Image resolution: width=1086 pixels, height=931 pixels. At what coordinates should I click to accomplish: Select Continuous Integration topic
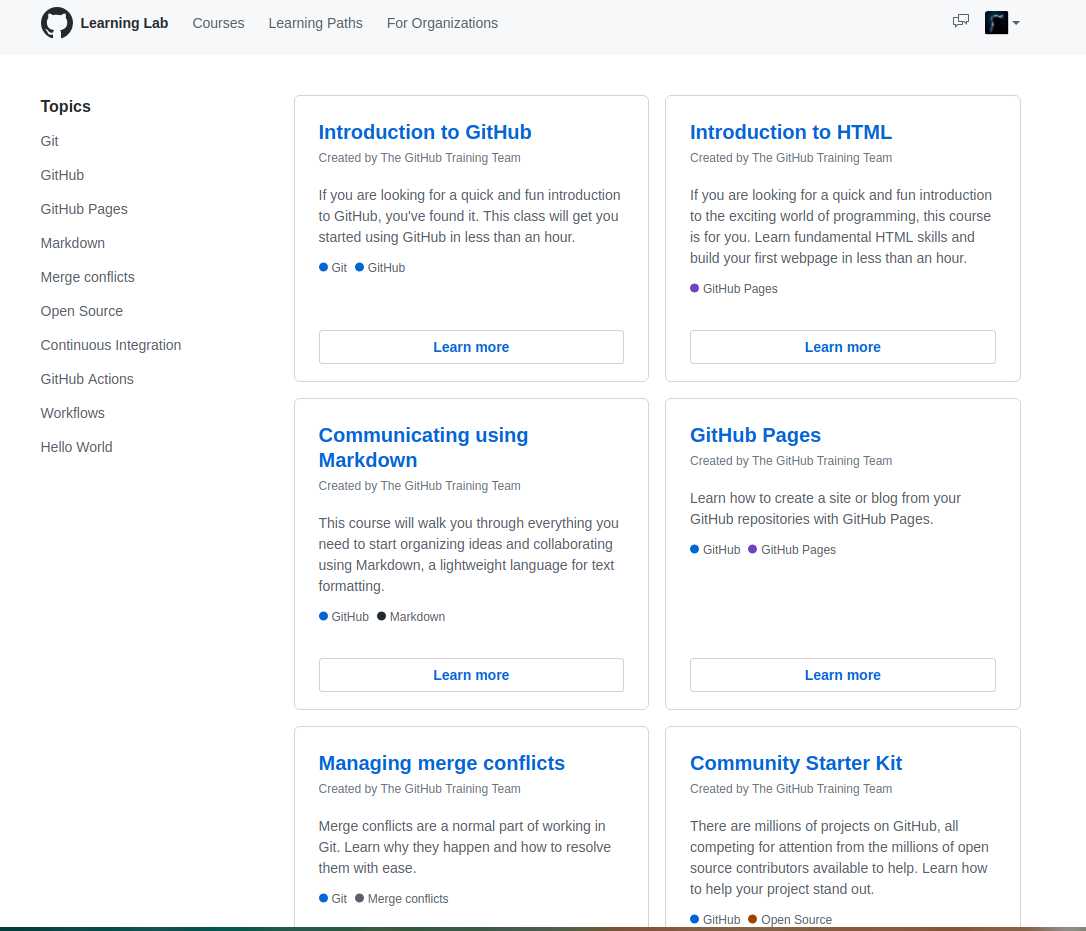(x=111, y=344)
